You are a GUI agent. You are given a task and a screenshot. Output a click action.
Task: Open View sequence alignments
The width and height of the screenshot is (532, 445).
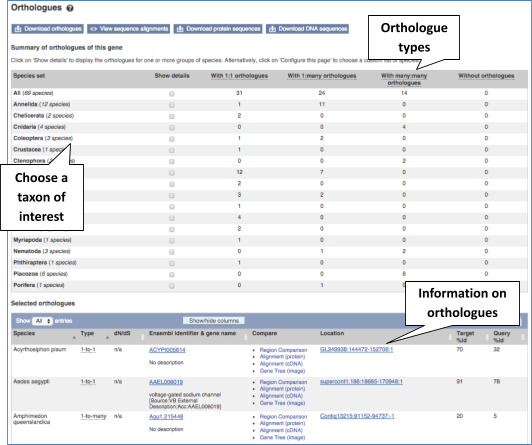[x=129, y=29]
